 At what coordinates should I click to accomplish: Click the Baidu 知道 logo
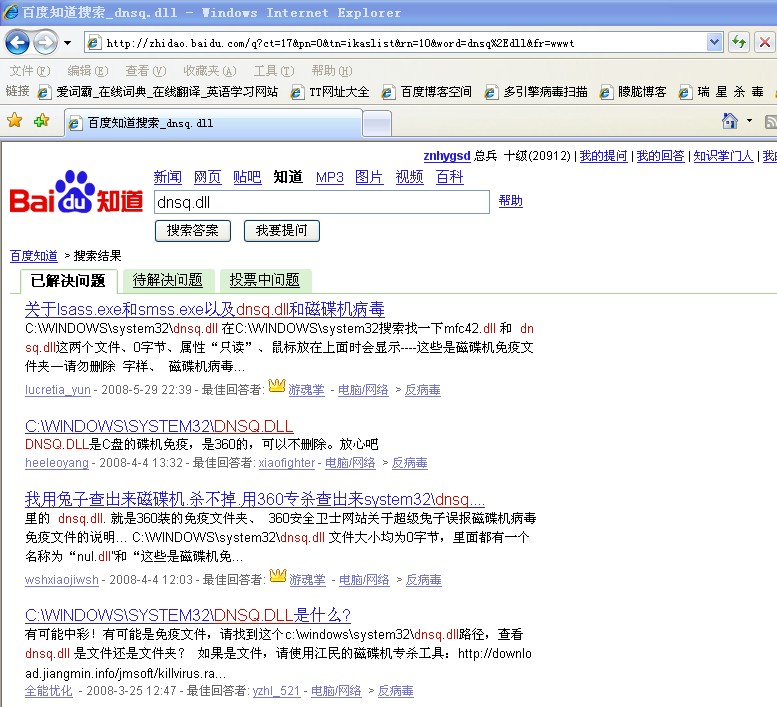(76, 192)
